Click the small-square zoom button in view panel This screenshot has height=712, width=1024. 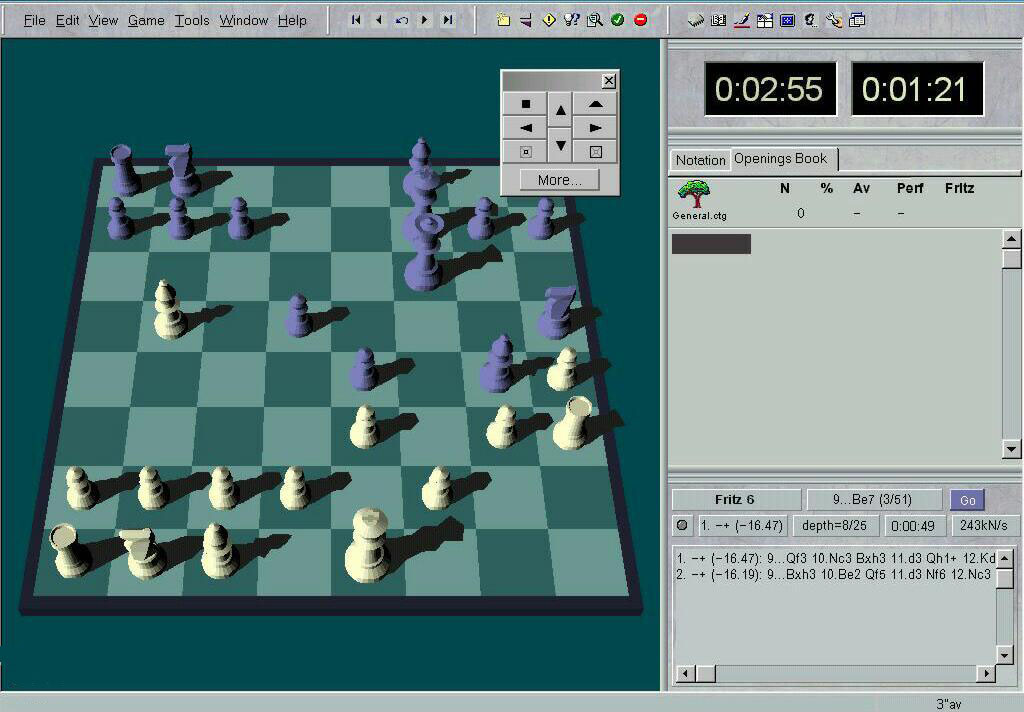click(526, 152)
